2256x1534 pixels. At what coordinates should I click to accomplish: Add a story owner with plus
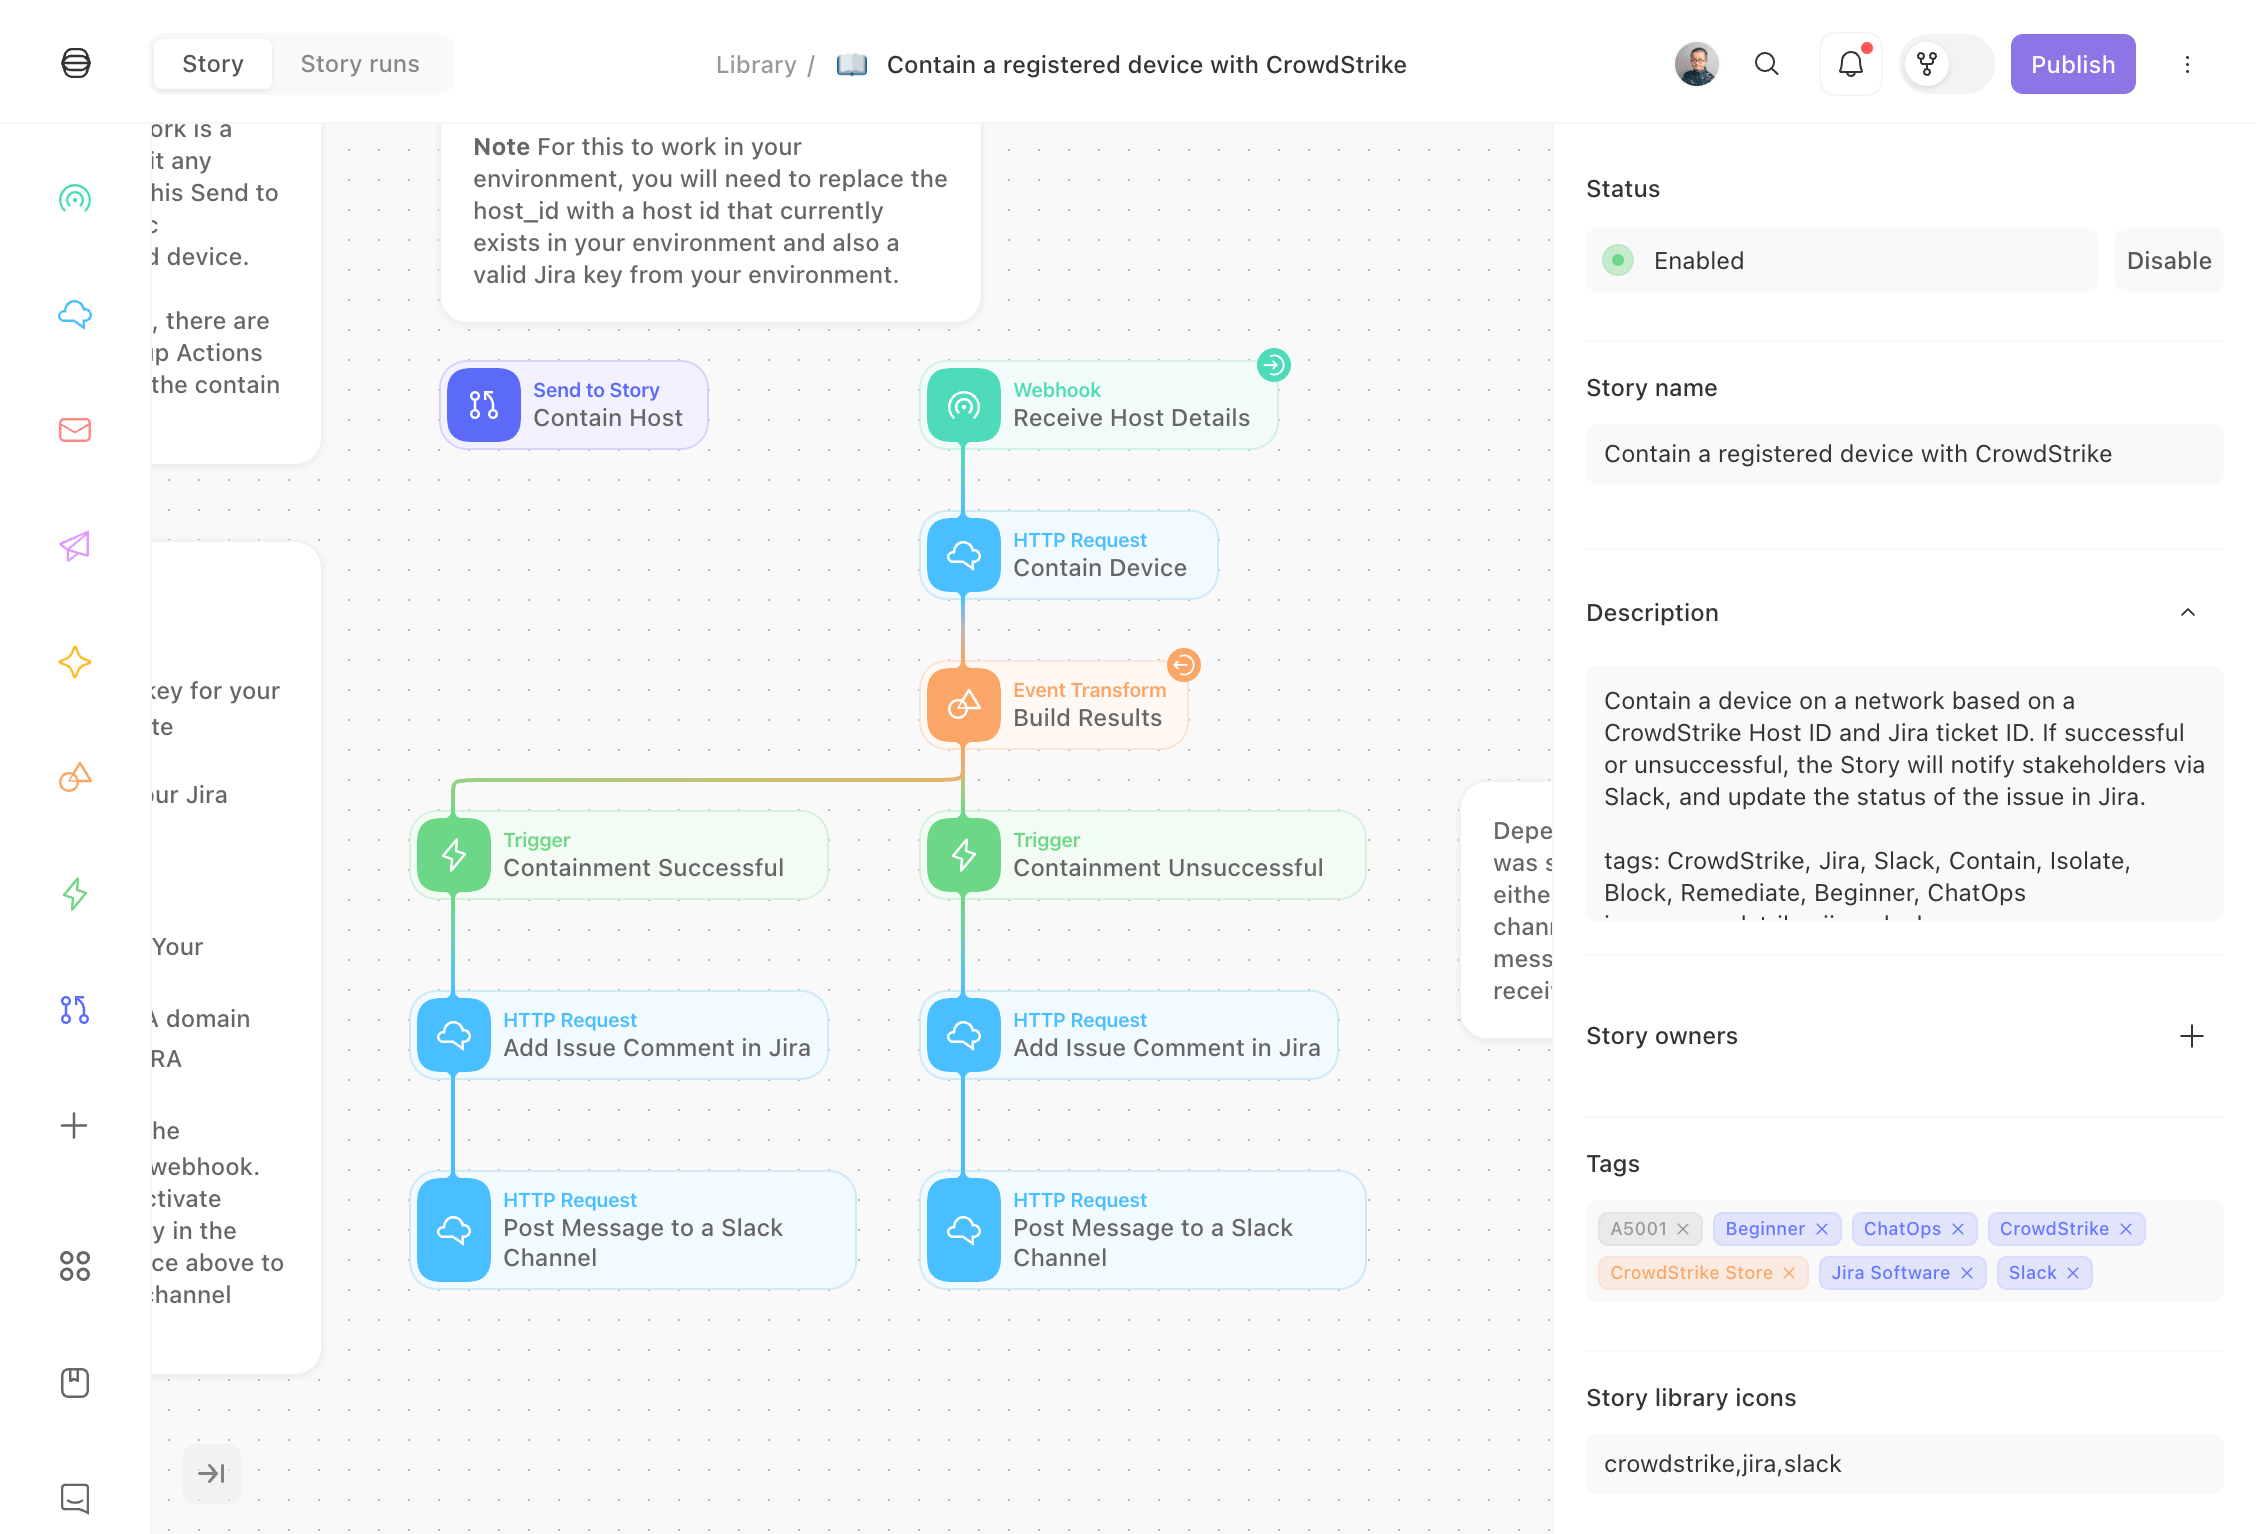pyautogui.click(x=2191, y=1036)
